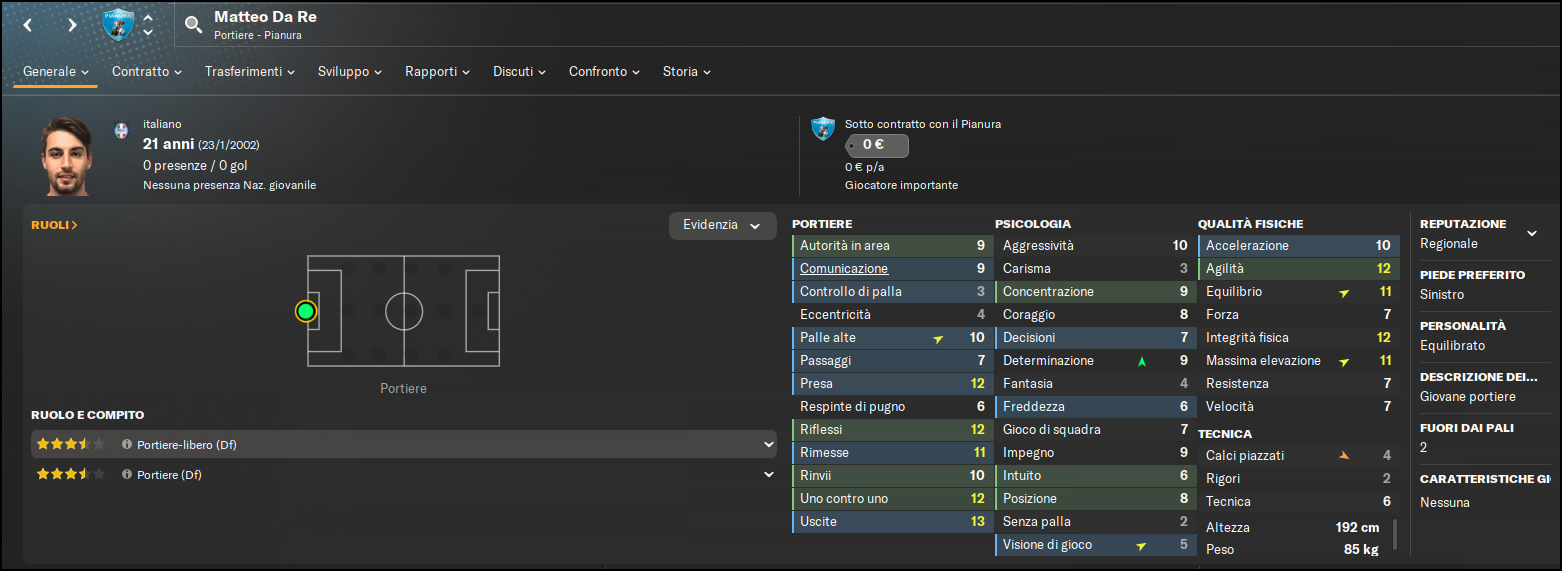Go forward with the right arrow
This screenshot has height=571, width=1562.
(72, 25)
